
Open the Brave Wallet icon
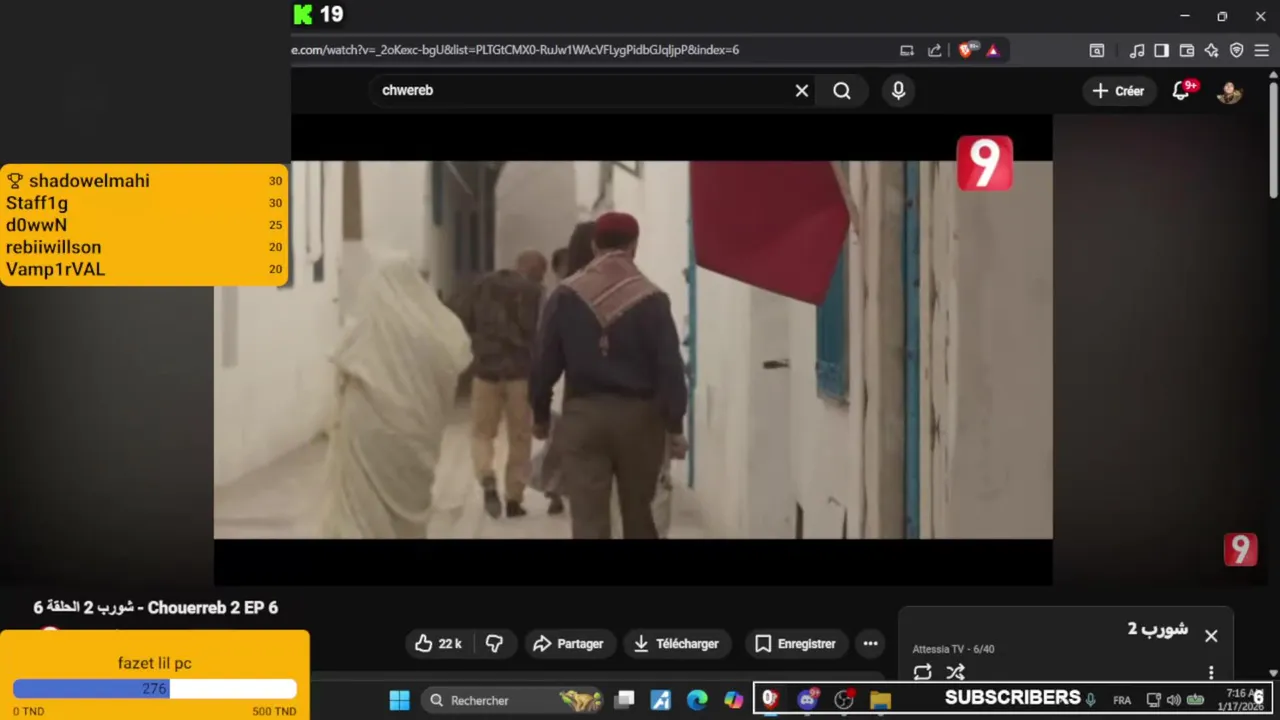pyautogui.click(x=1187, y=50)
